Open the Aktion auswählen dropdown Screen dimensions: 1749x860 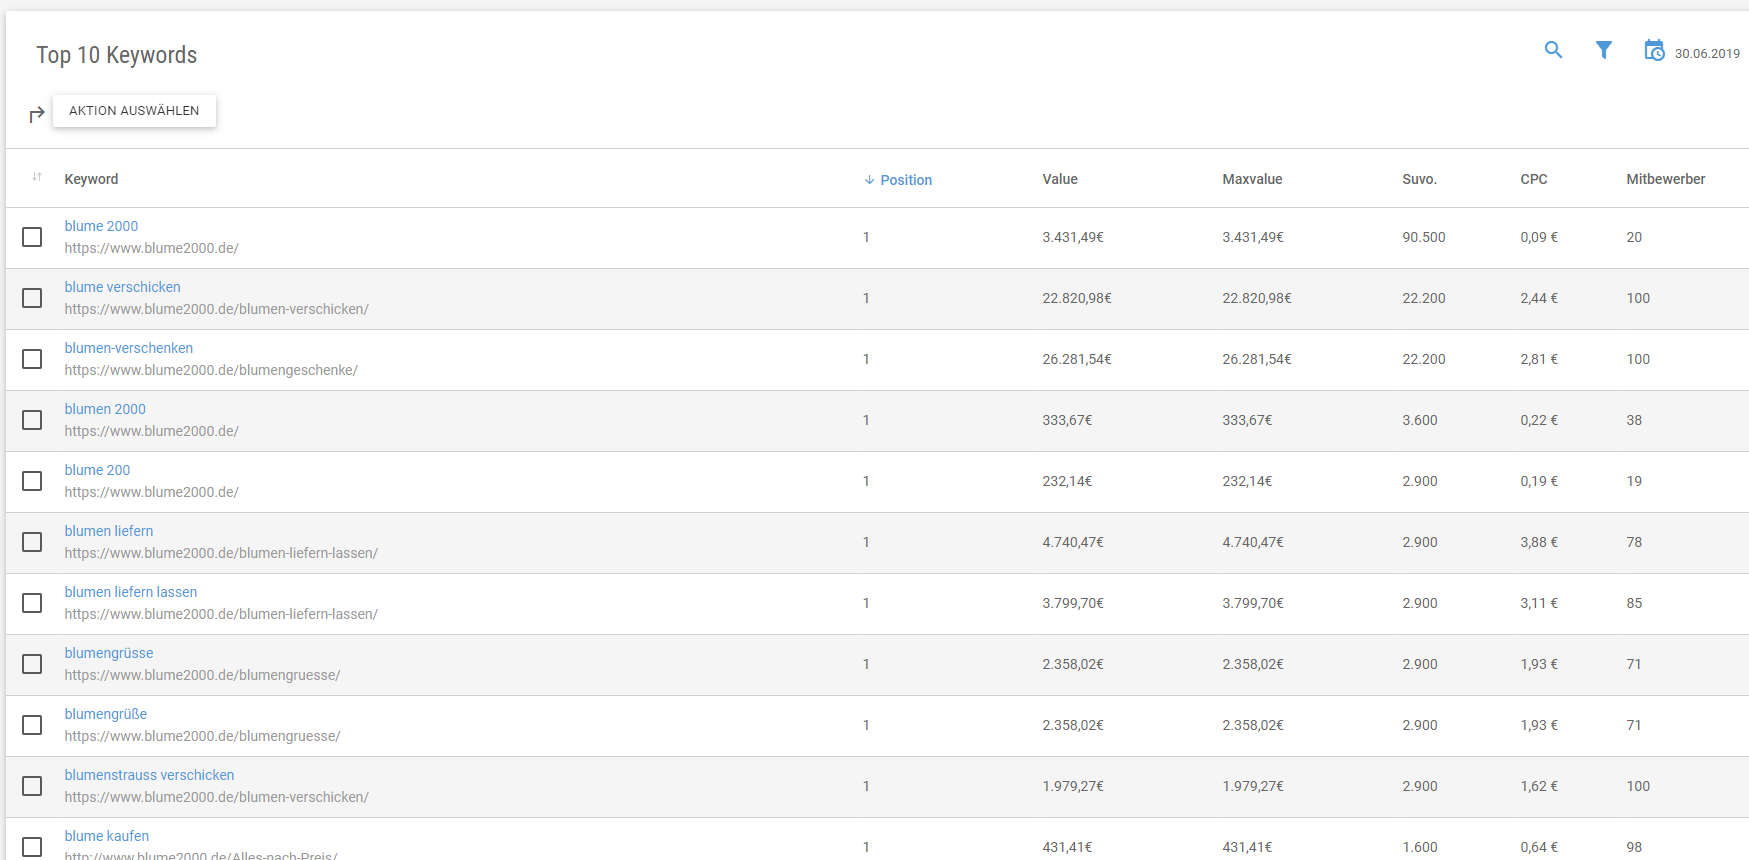pyautogui.click(x=134, y=111)
